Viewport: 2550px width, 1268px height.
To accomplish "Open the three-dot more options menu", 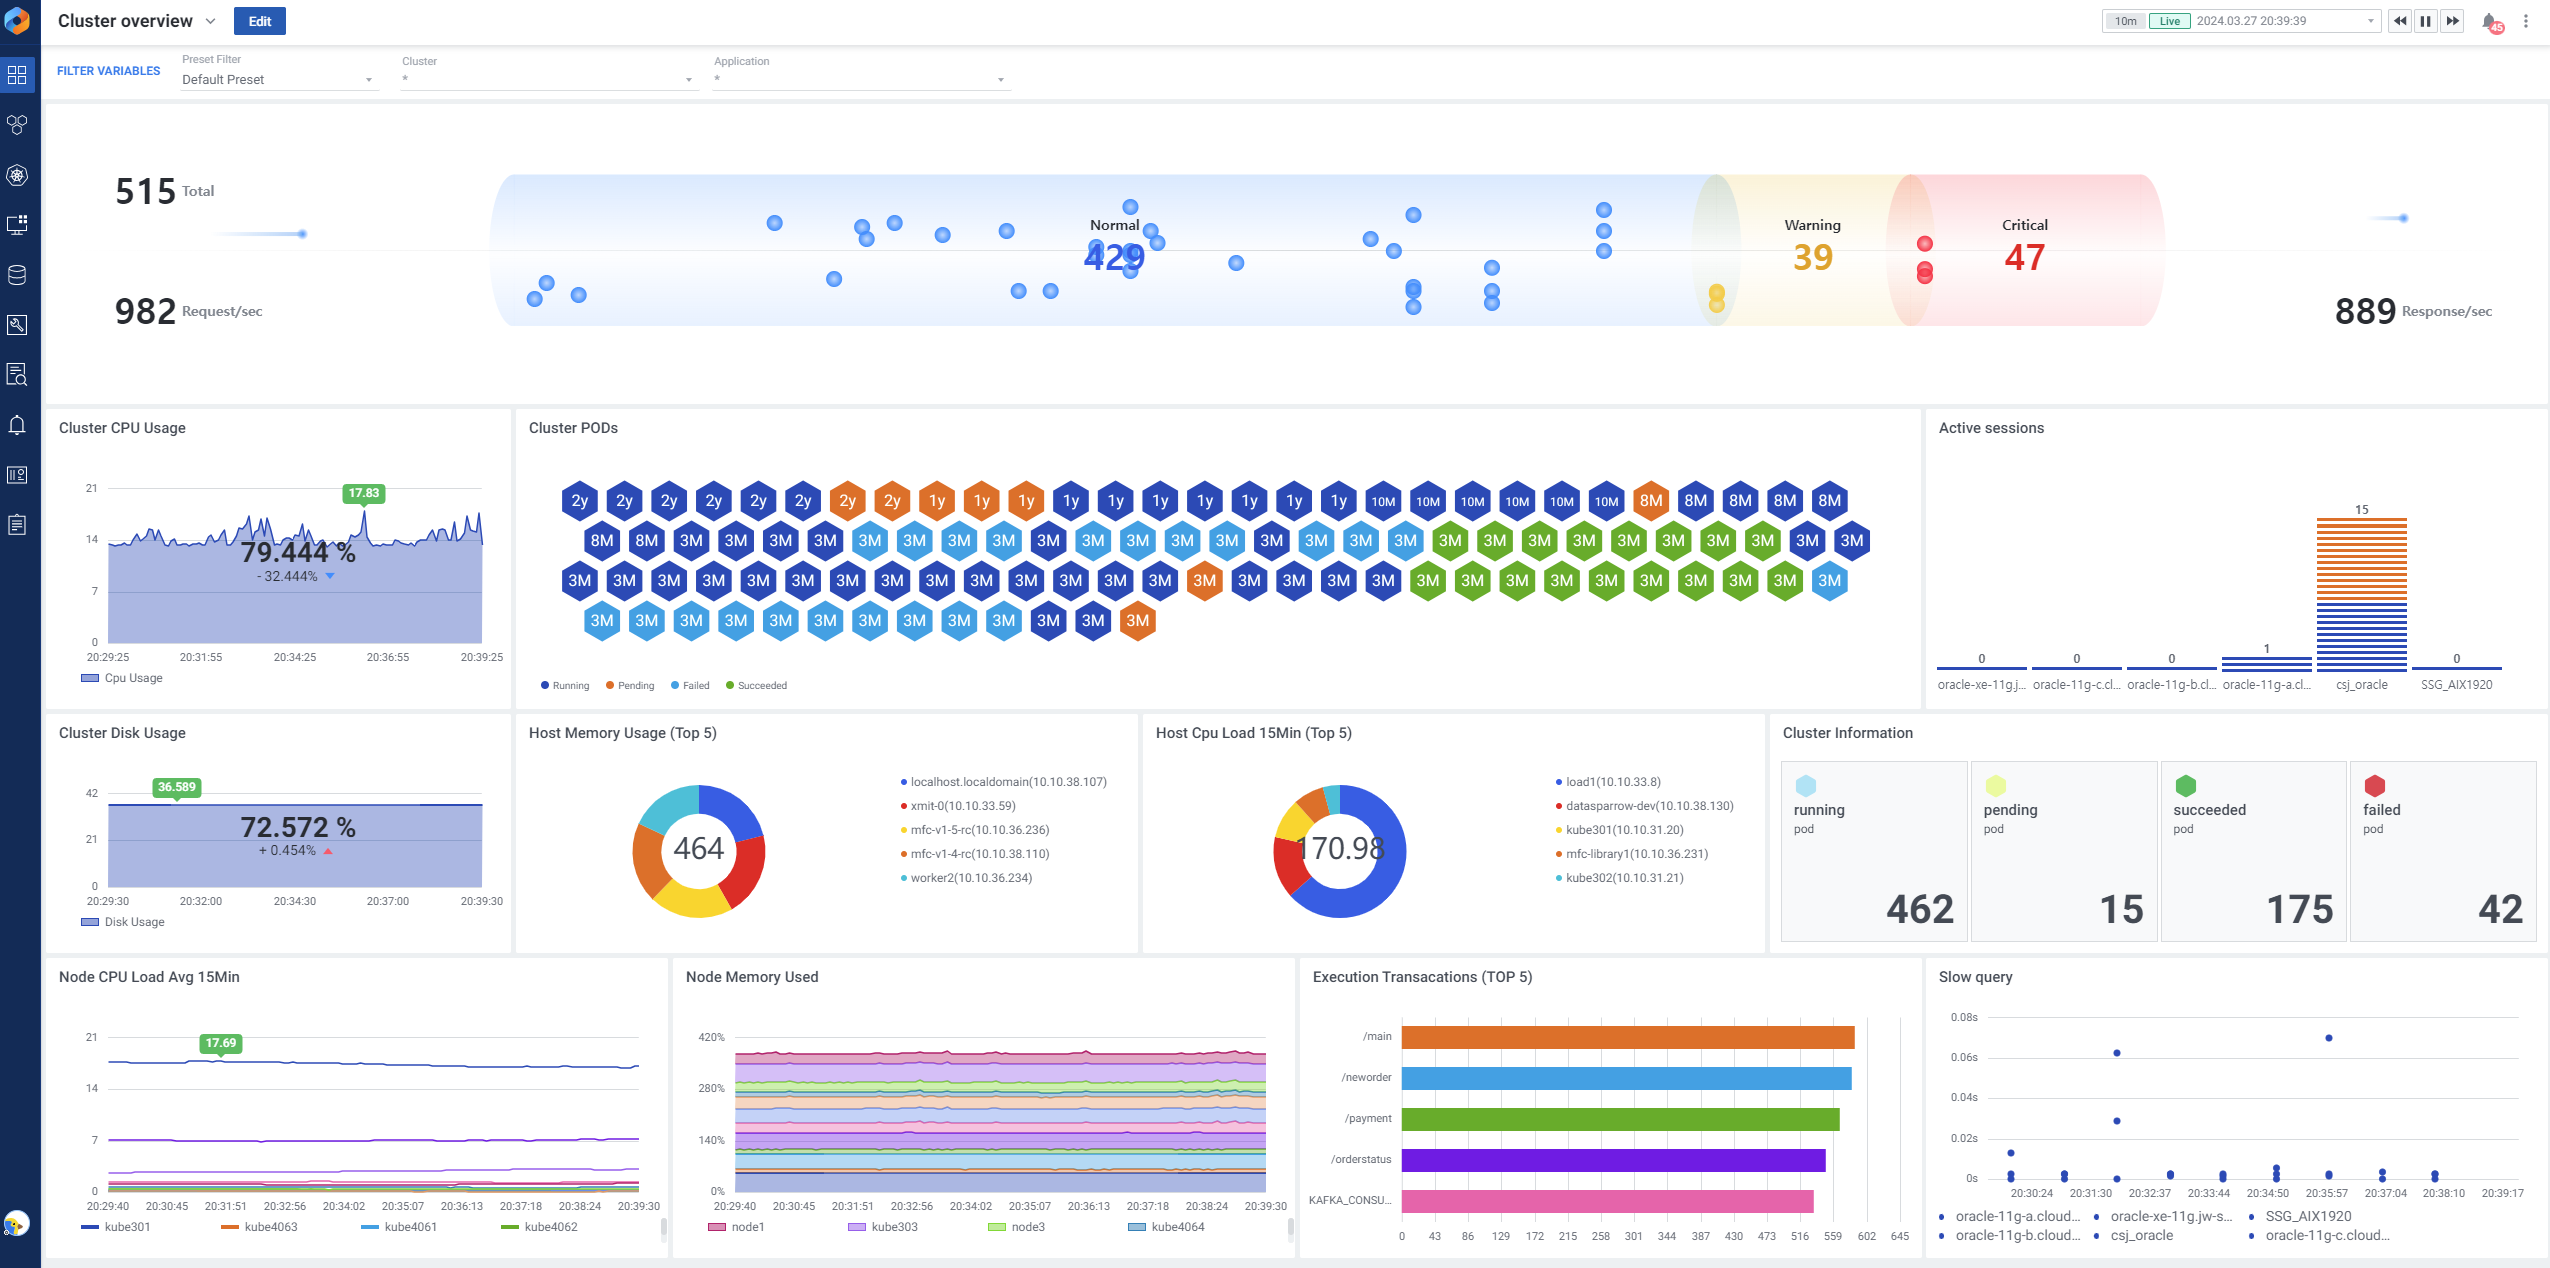I will click(2525, 21).
